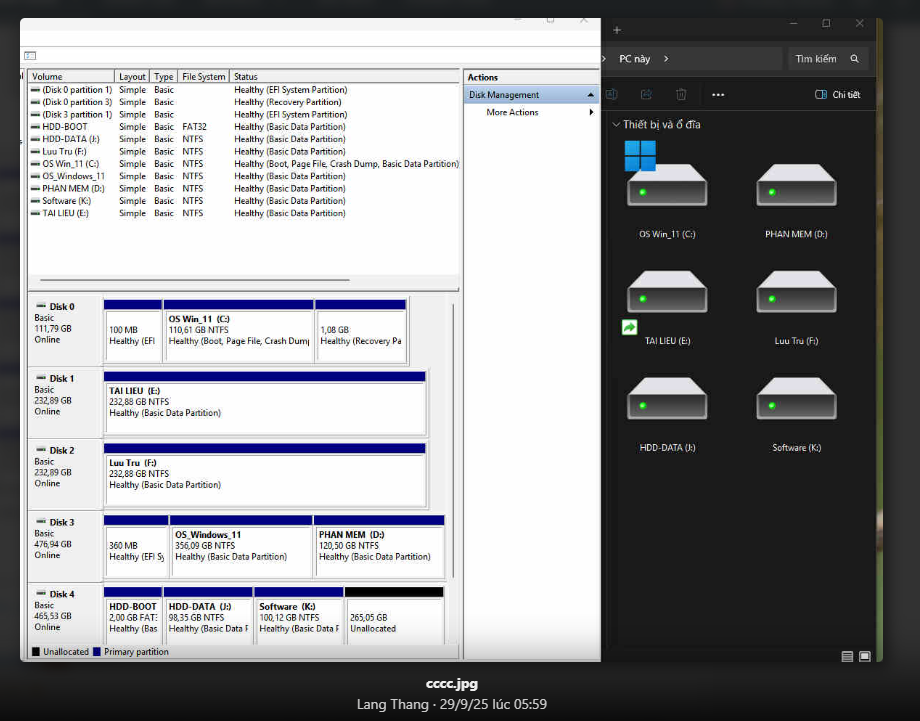Click the share icon in Explorer toolbar
Image resolution: width=920 pixels, height=721 pixels.
646,94
